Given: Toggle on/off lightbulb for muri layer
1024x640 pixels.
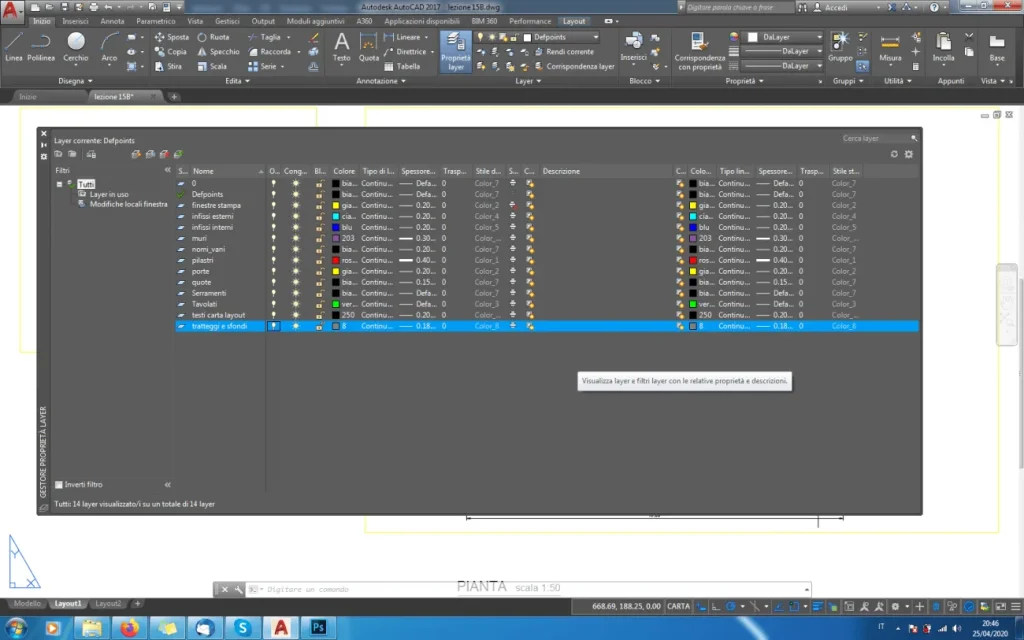Looking at the screenshot, I should point(274,238).
